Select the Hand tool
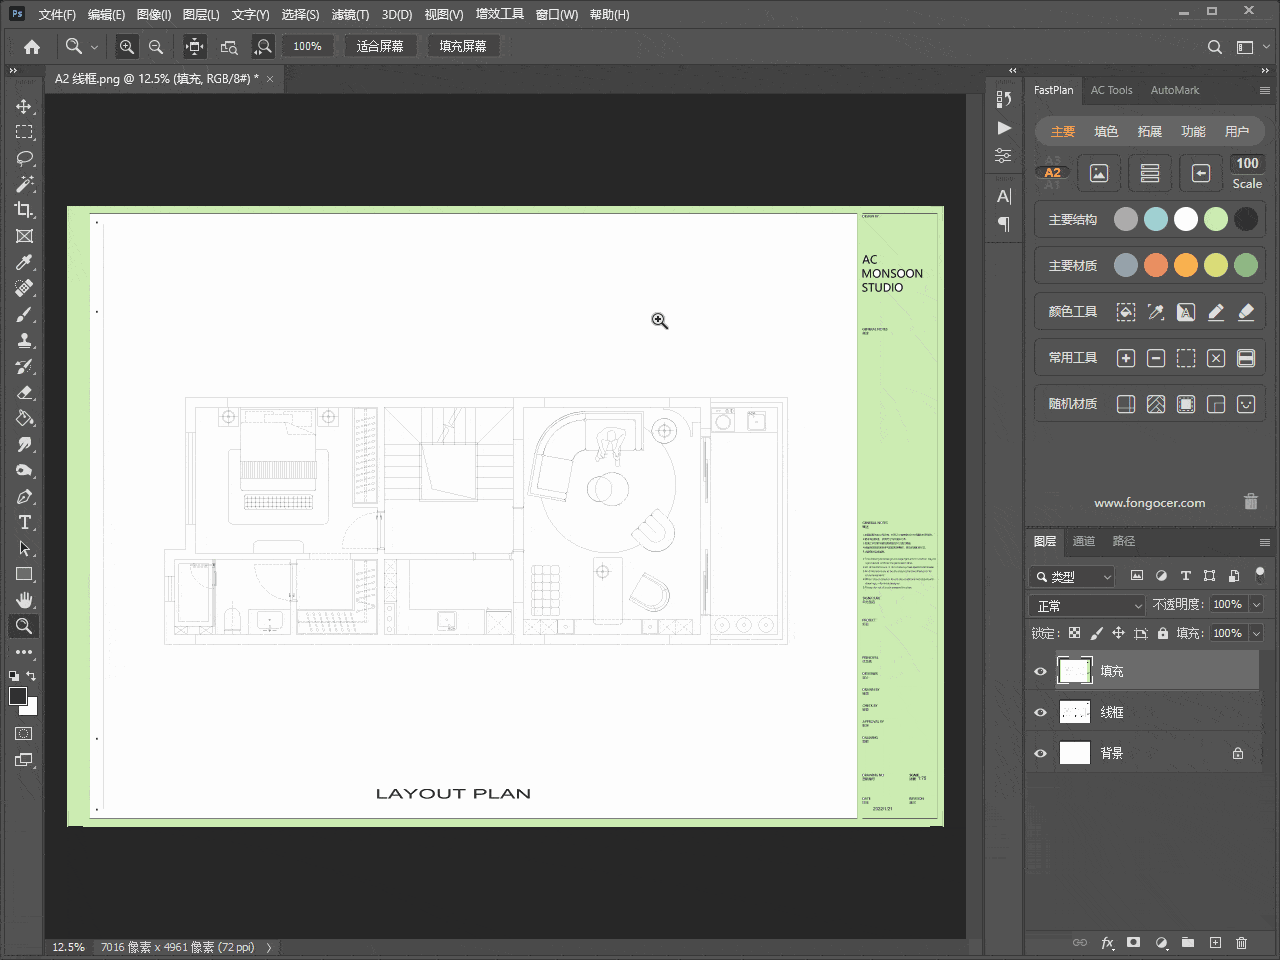 24,600
